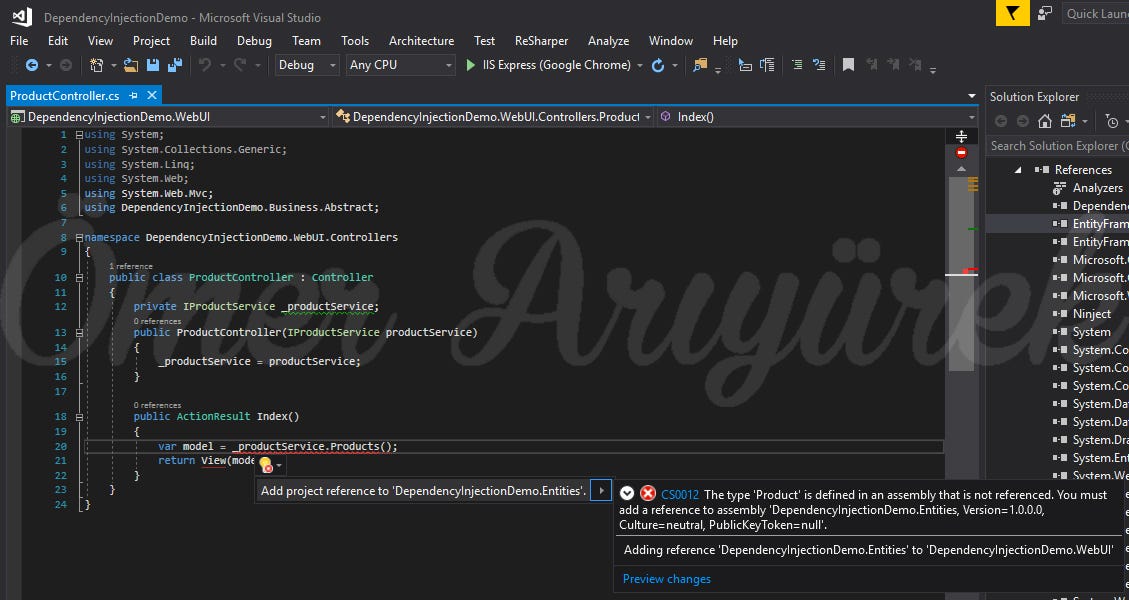Collapse the Index method at line 18
Image resolution: width=1129 pixels, height=600 pixels.
pyautogui.click(x=79, y=416)
